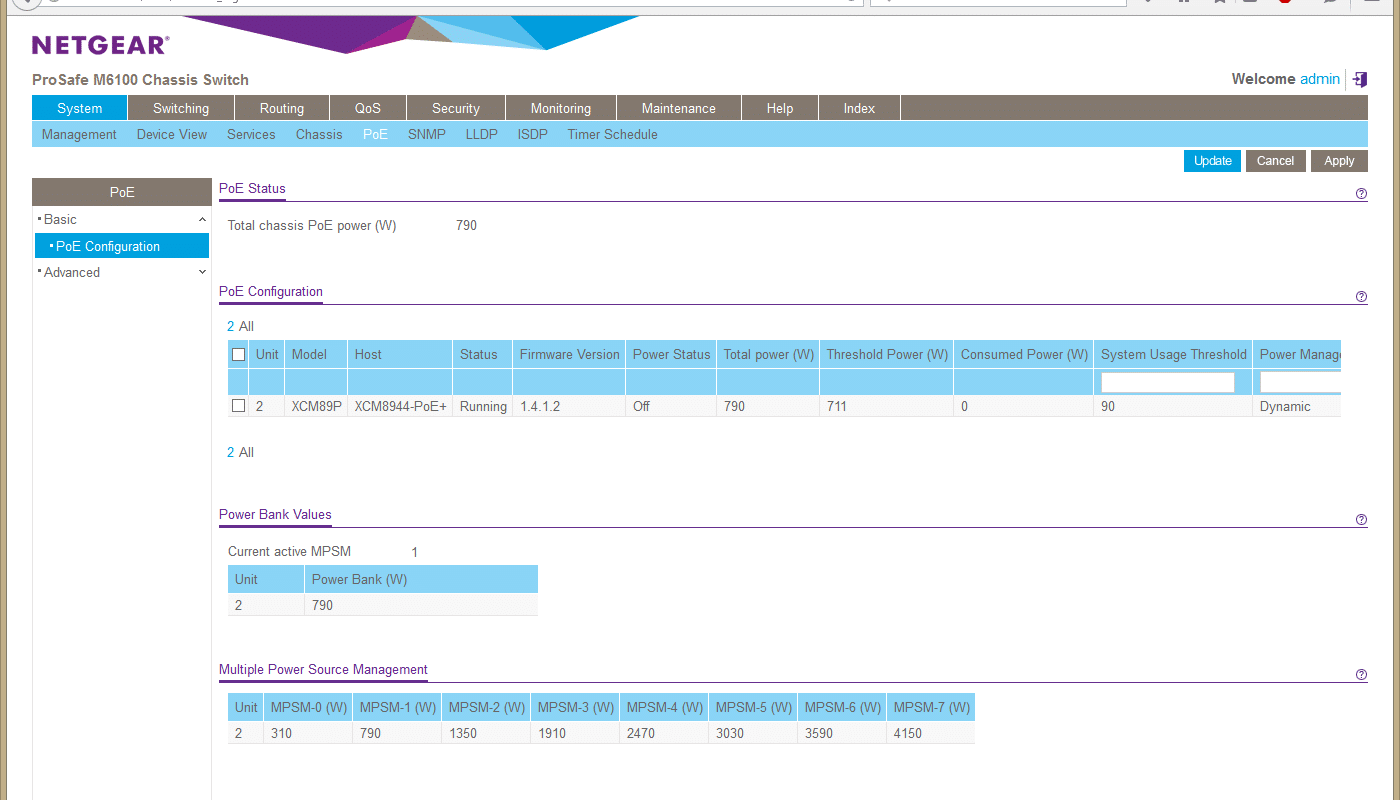Viewport: 1400px width, 800px height.
Task: Expand the Advanced section in sidebar
Action: pos(202,272)
